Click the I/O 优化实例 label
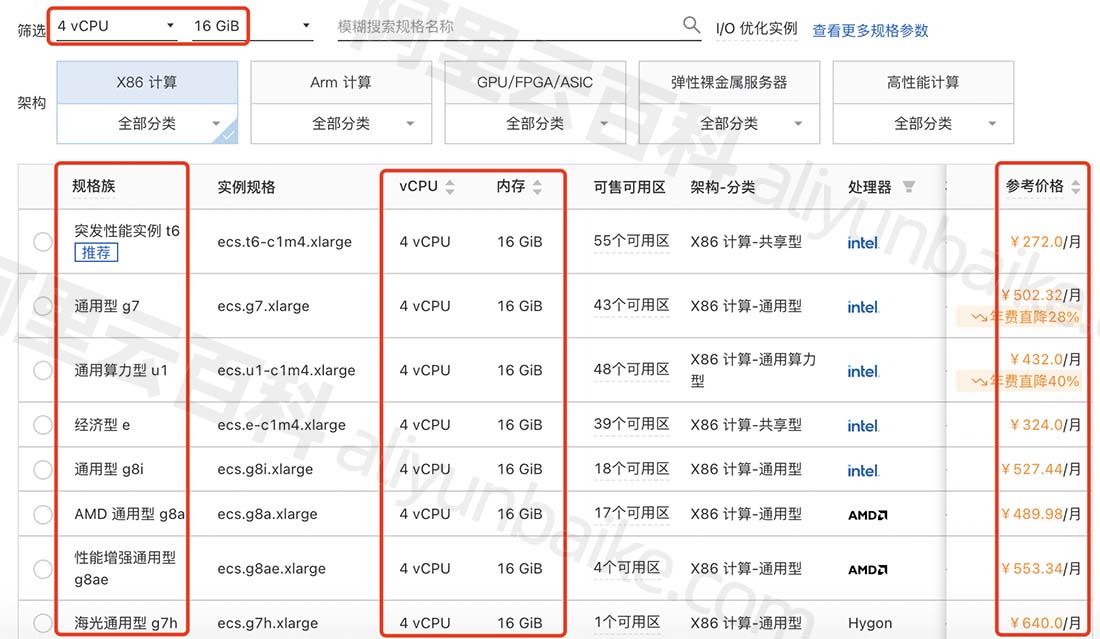Viewport: 1100px width, 639px height. coord(756,29)
